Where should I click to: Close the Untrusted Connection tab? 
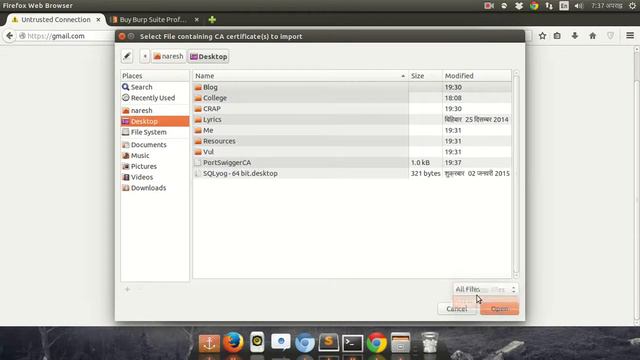[98, 20]
